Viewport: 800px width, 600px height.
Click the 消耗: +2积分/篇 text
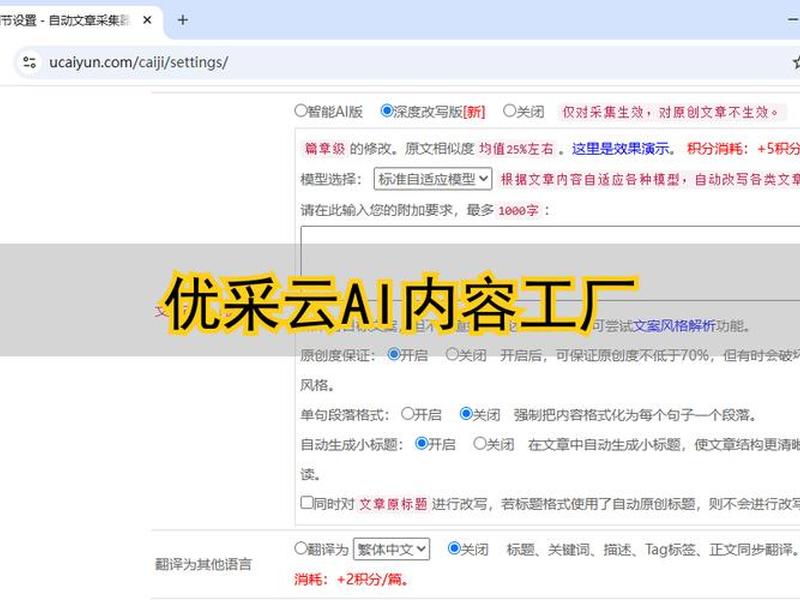351,580
